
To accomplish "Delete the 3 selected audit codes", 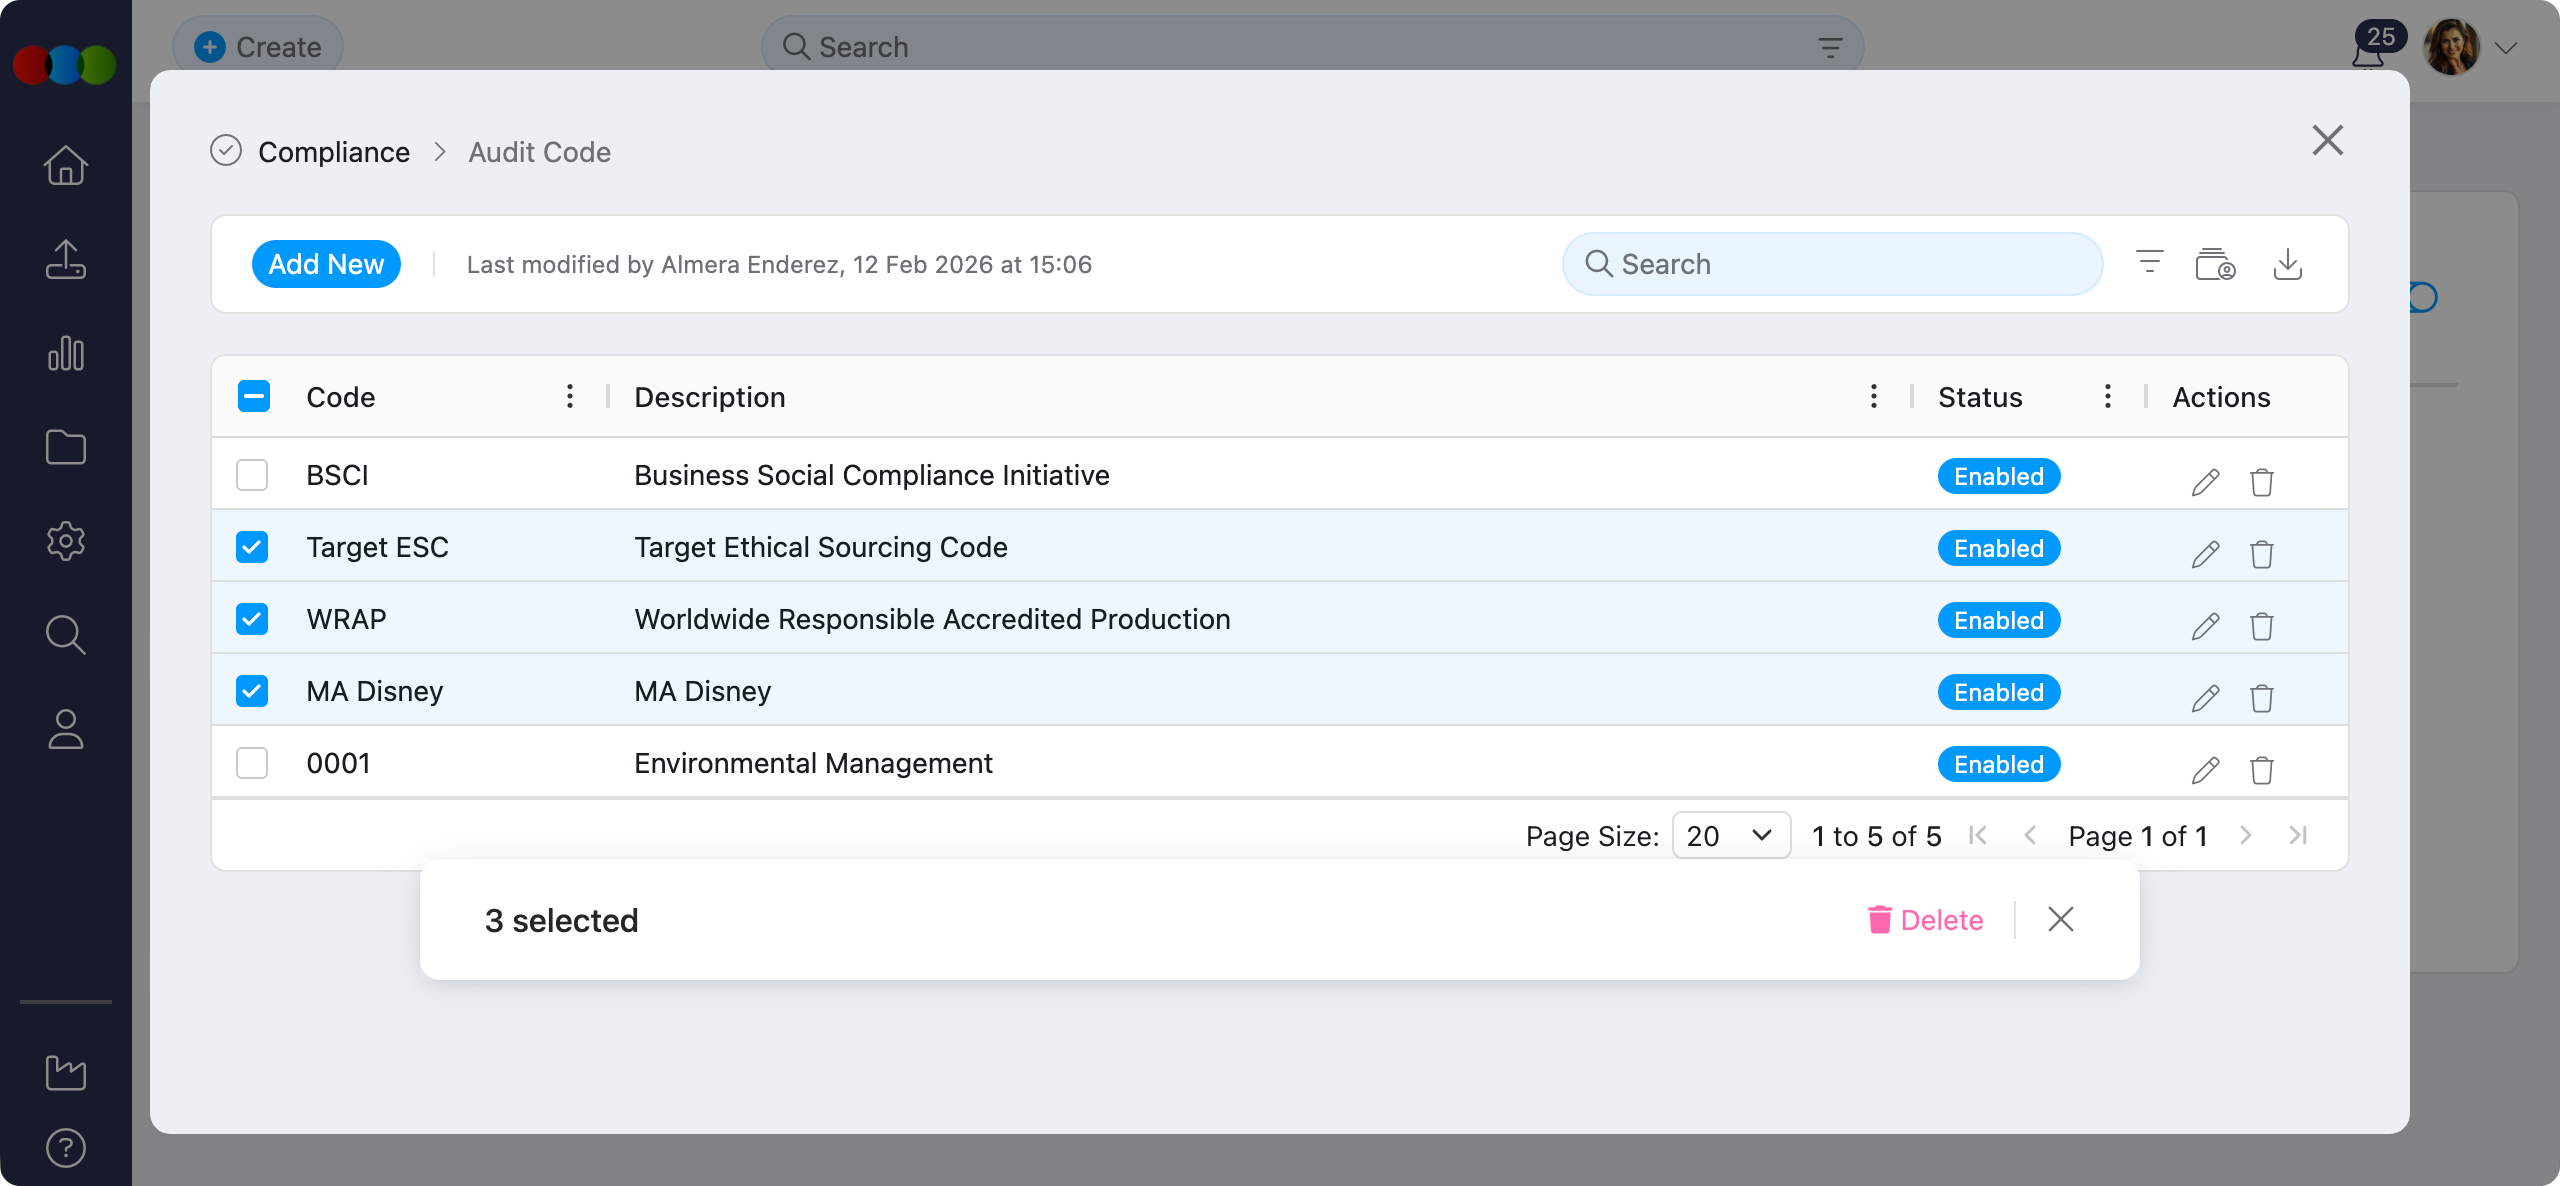I will click(1926, 919).
